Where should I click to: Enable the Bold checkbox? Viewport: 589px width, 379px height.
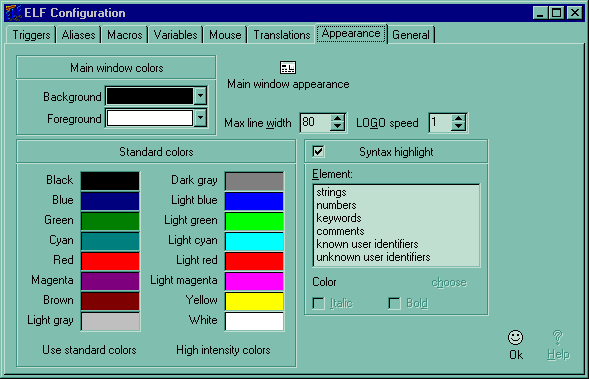394,303
